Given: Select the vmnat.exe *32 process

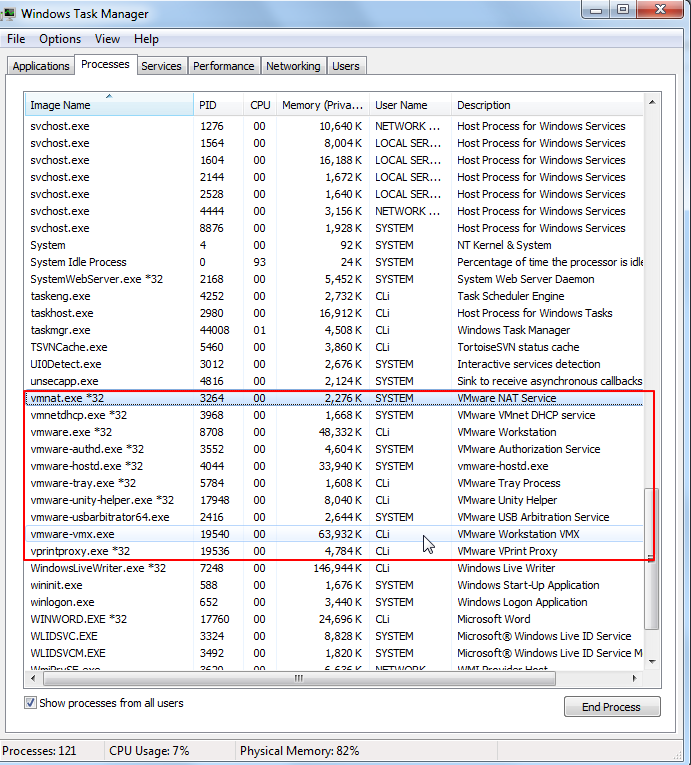Looking at the screenshot, I should click(x=334, y=398).
